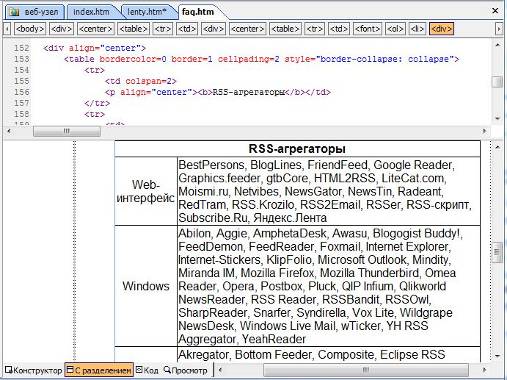Click the code pane scroll-up arrow
507x380 pixels.
(x=498, y=45)
